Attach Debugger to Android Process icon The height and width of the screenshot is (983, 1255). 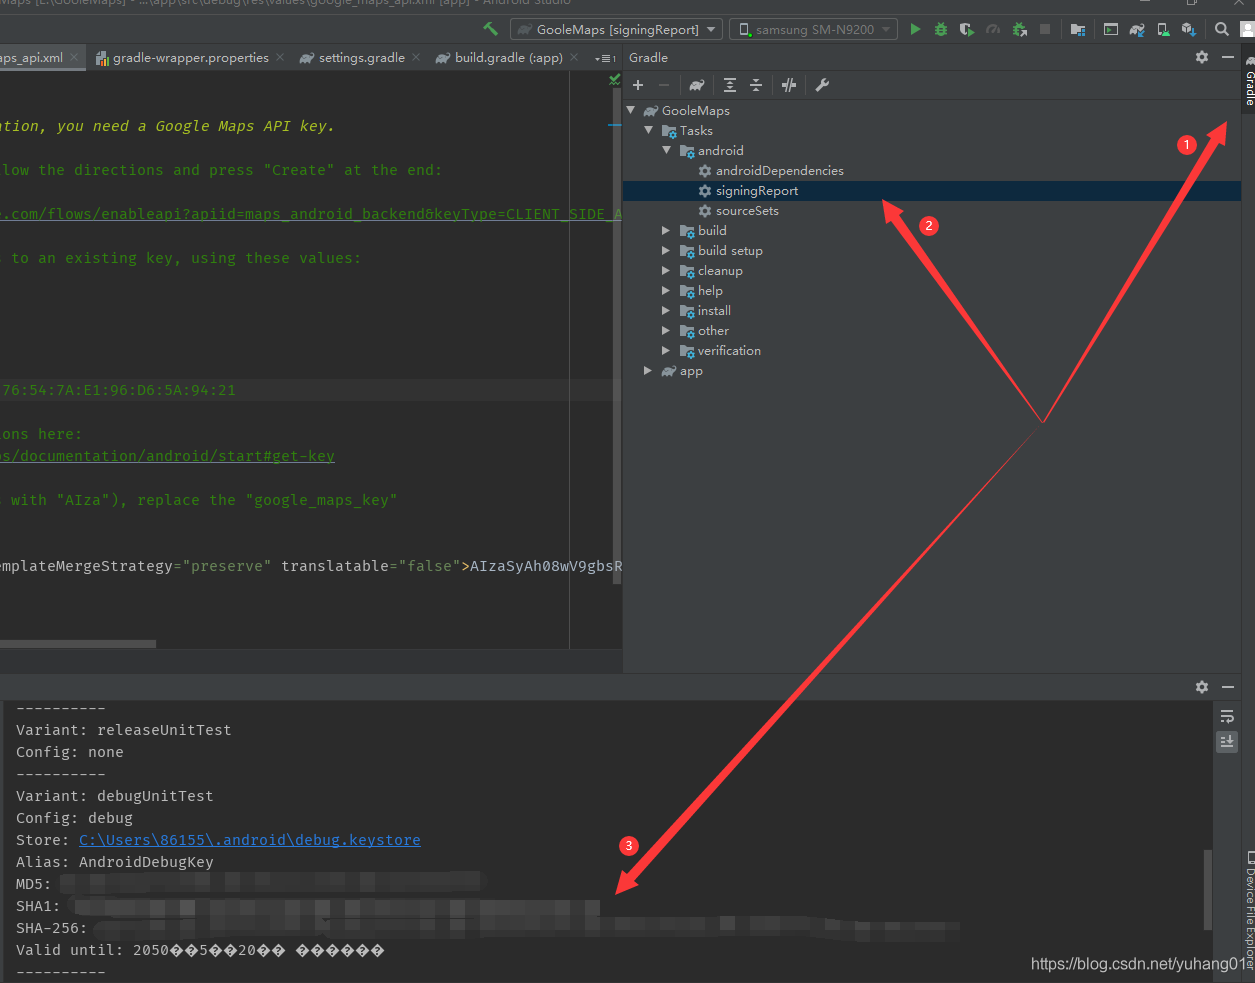coord(1019,29)
